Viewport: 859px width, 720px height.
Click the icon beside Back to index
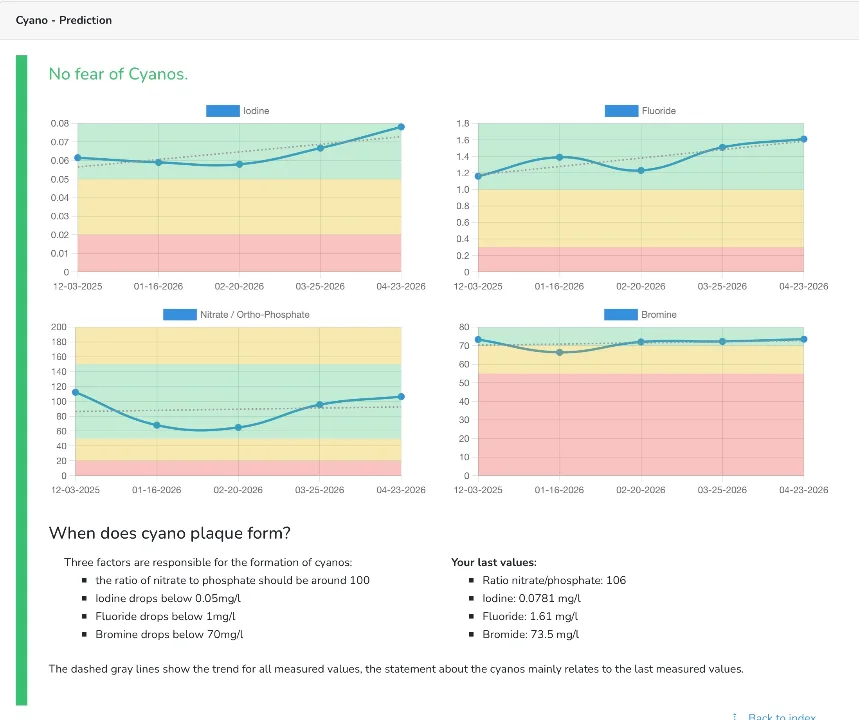[x=735, y=717]
